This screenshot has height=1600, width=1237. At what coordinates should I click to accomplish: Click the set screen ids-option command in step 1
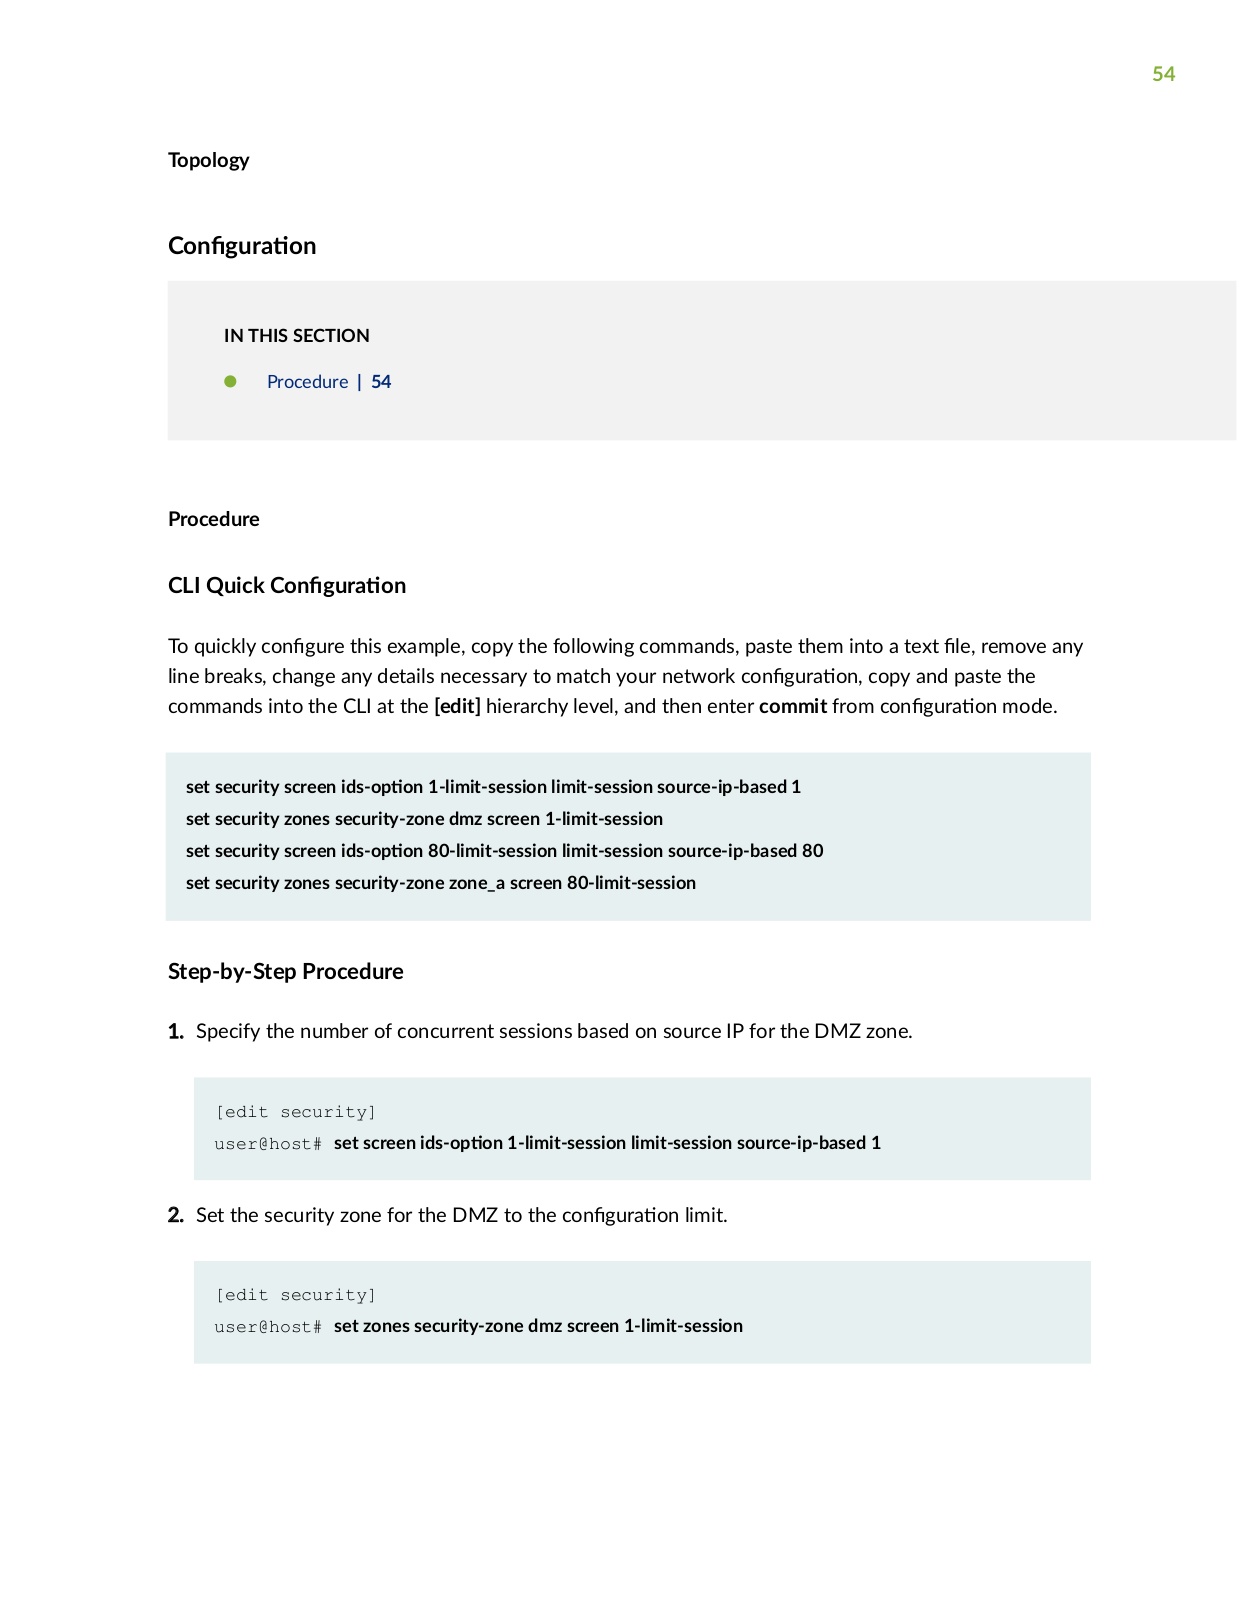(607, 1143)
